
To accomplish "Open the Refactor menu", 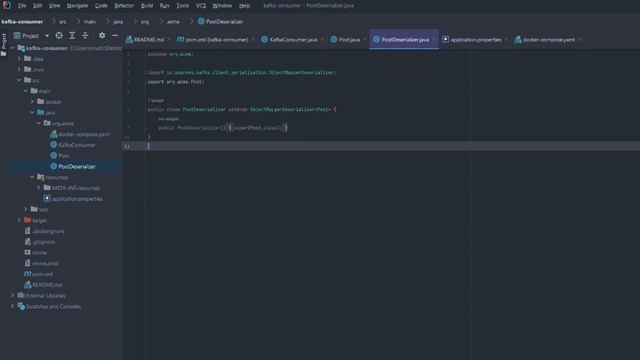I will pyautogui.click(x=124, y=6).
